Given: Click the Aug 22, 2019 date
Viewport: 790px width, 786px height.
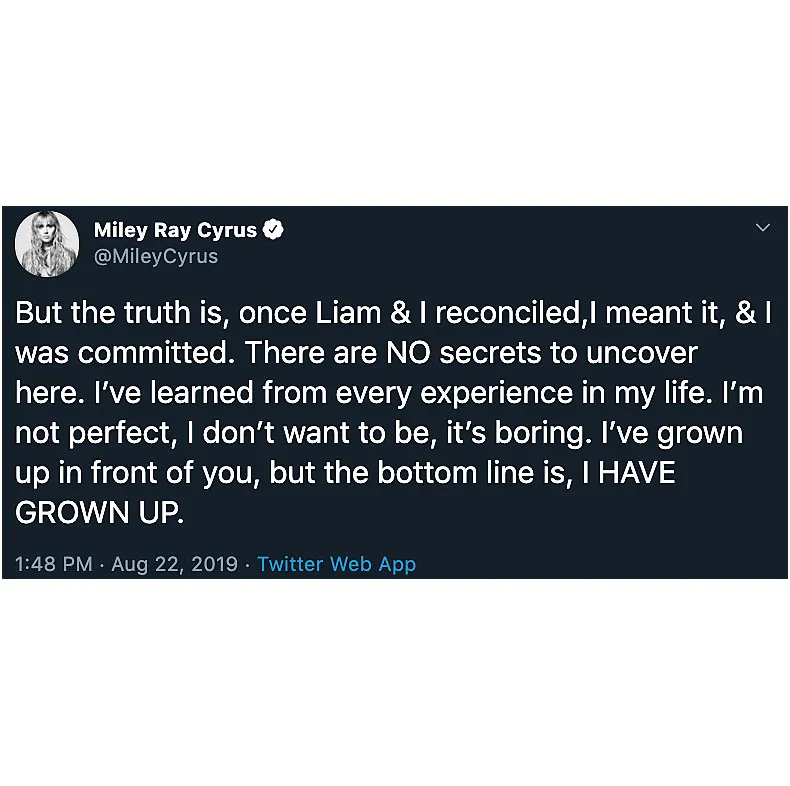Looking at the screenshot, I should [175, 564].
